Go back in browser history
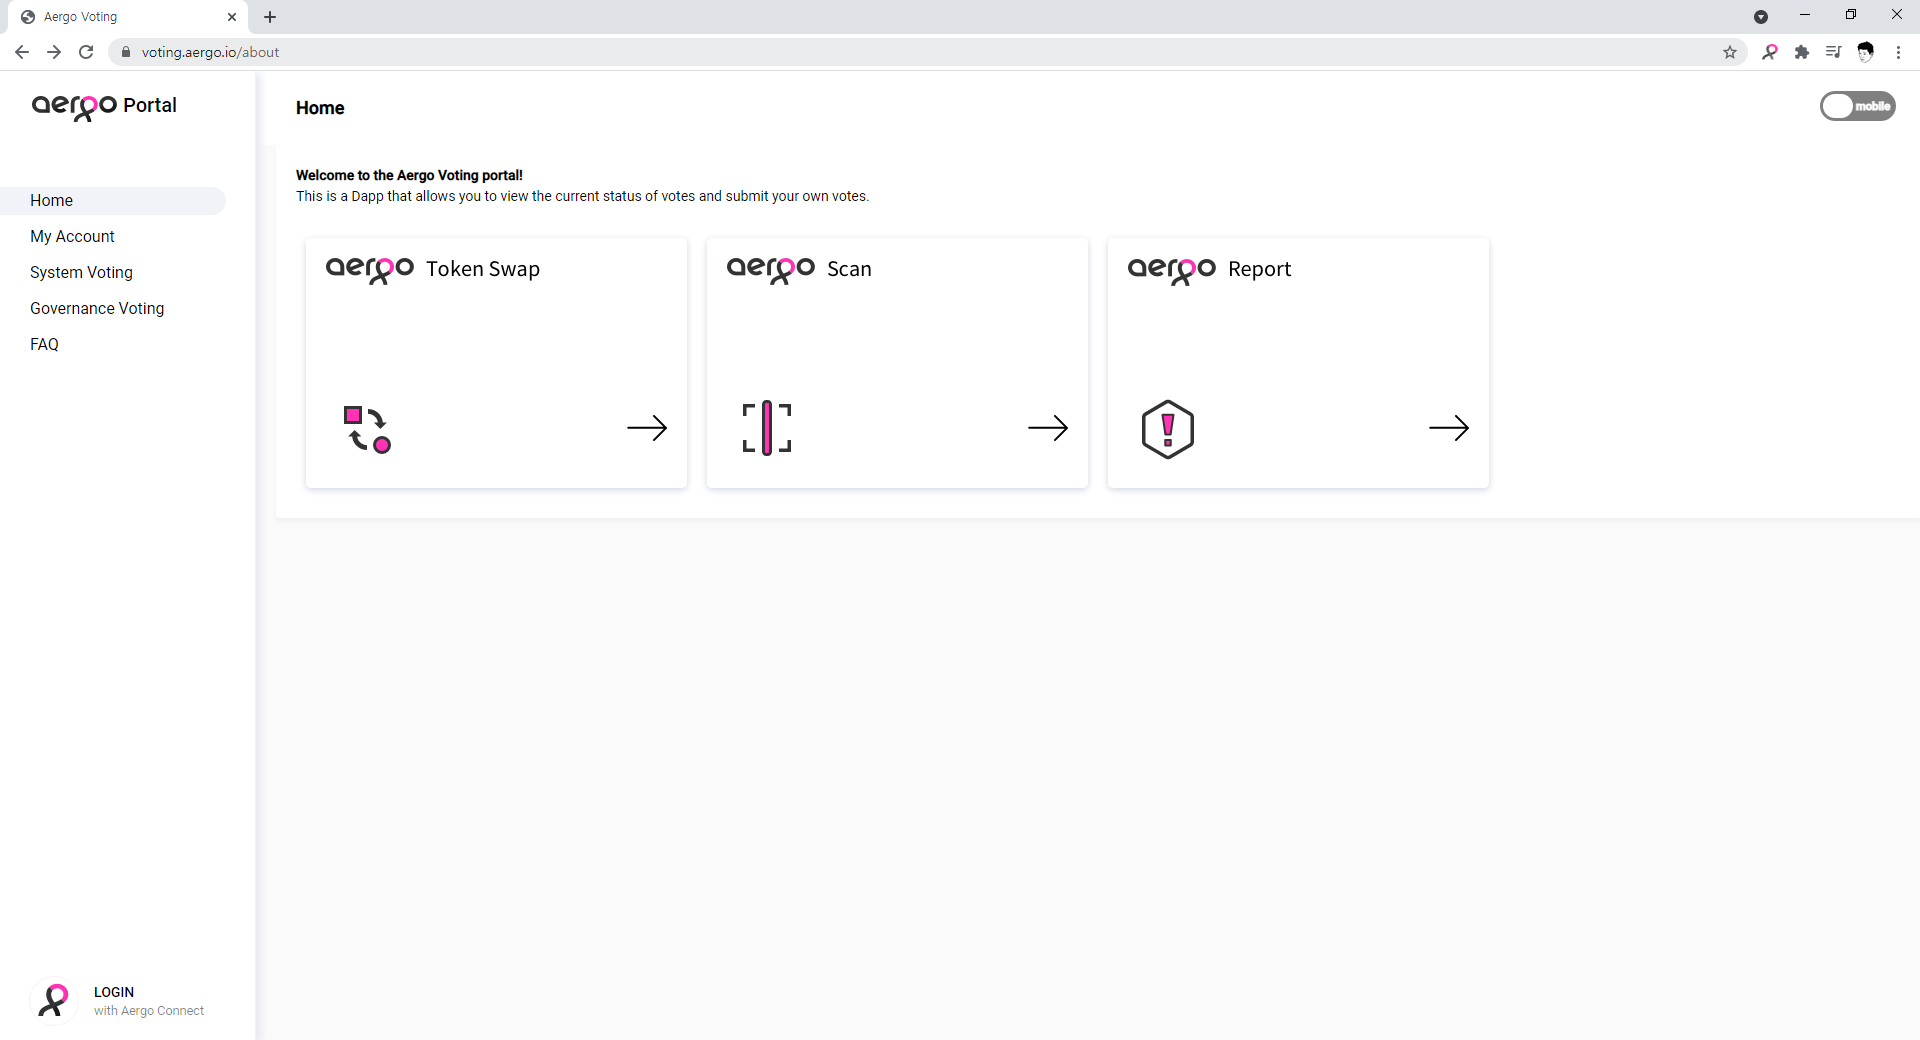Viewport: 1920px width, 1040px height. click(22, 52)
